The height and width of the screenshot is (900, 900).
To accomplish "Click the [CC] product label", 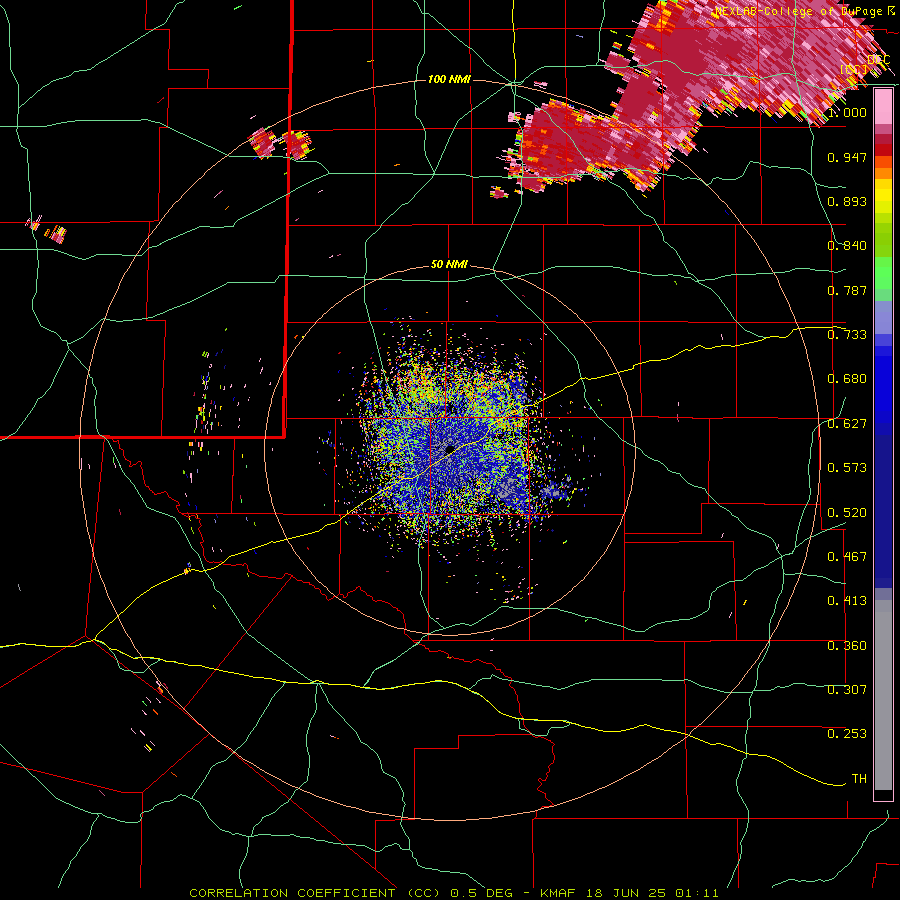I will pyautogui.click(x=854, y=70).
